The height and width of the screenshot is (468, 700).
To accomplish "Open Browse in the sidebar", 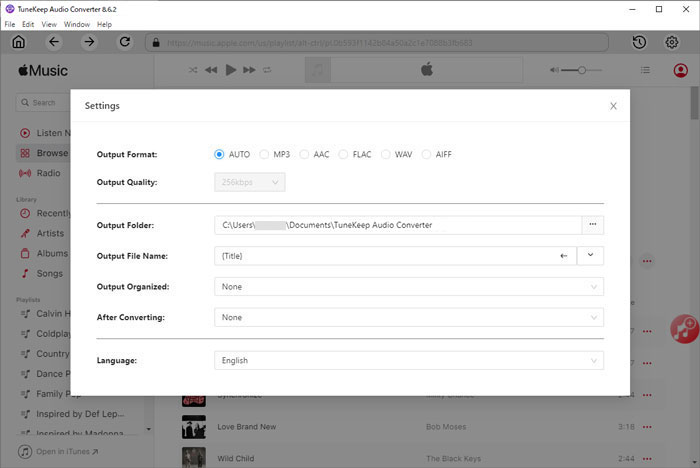I will point(44,153).
